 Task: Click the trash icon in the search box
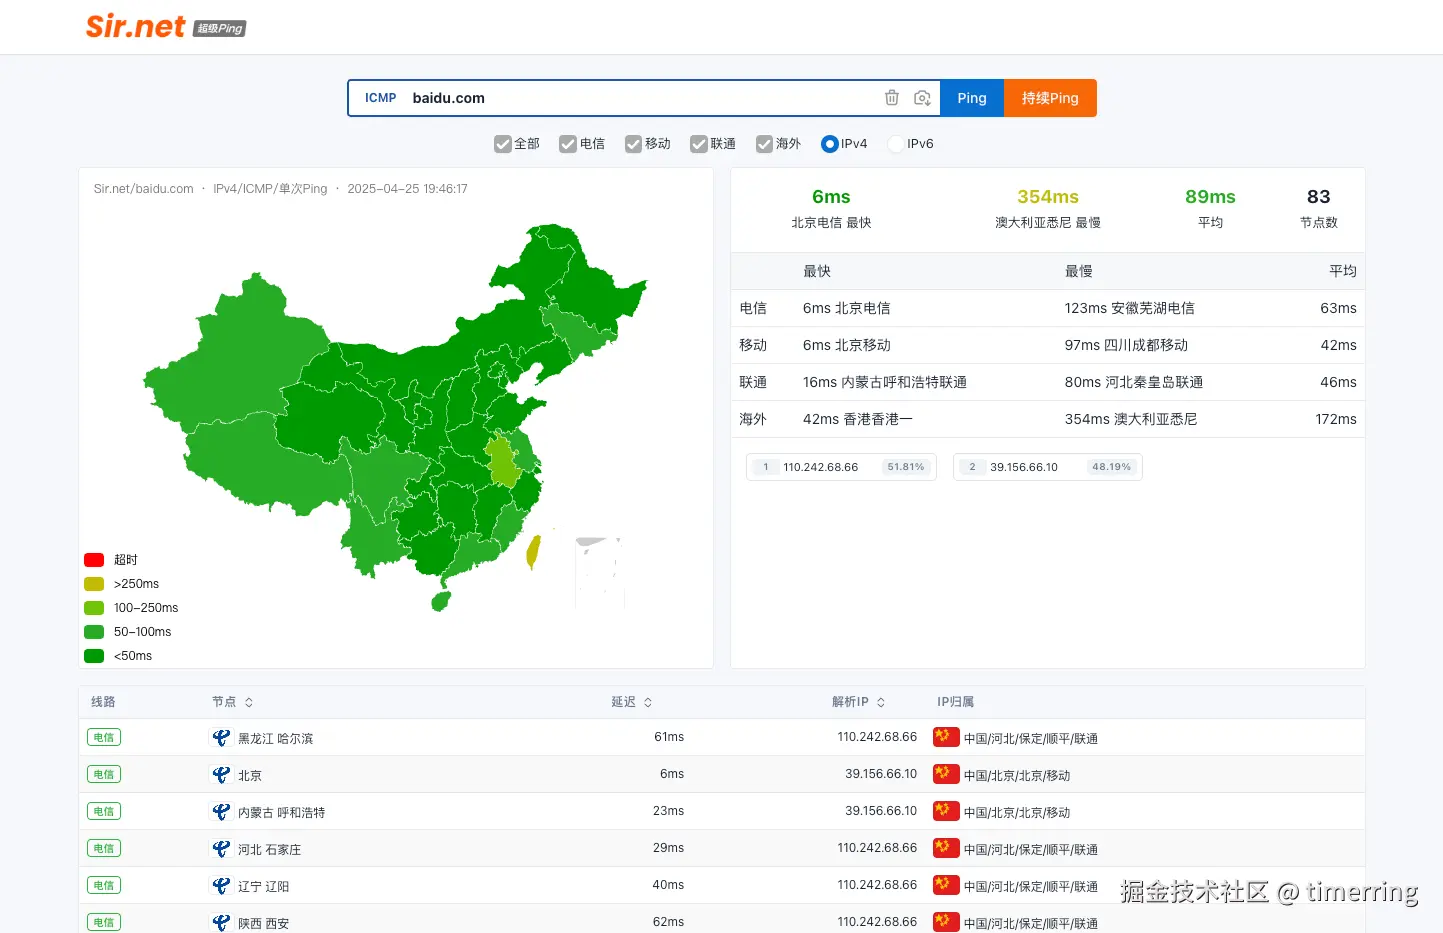[892, 98]
